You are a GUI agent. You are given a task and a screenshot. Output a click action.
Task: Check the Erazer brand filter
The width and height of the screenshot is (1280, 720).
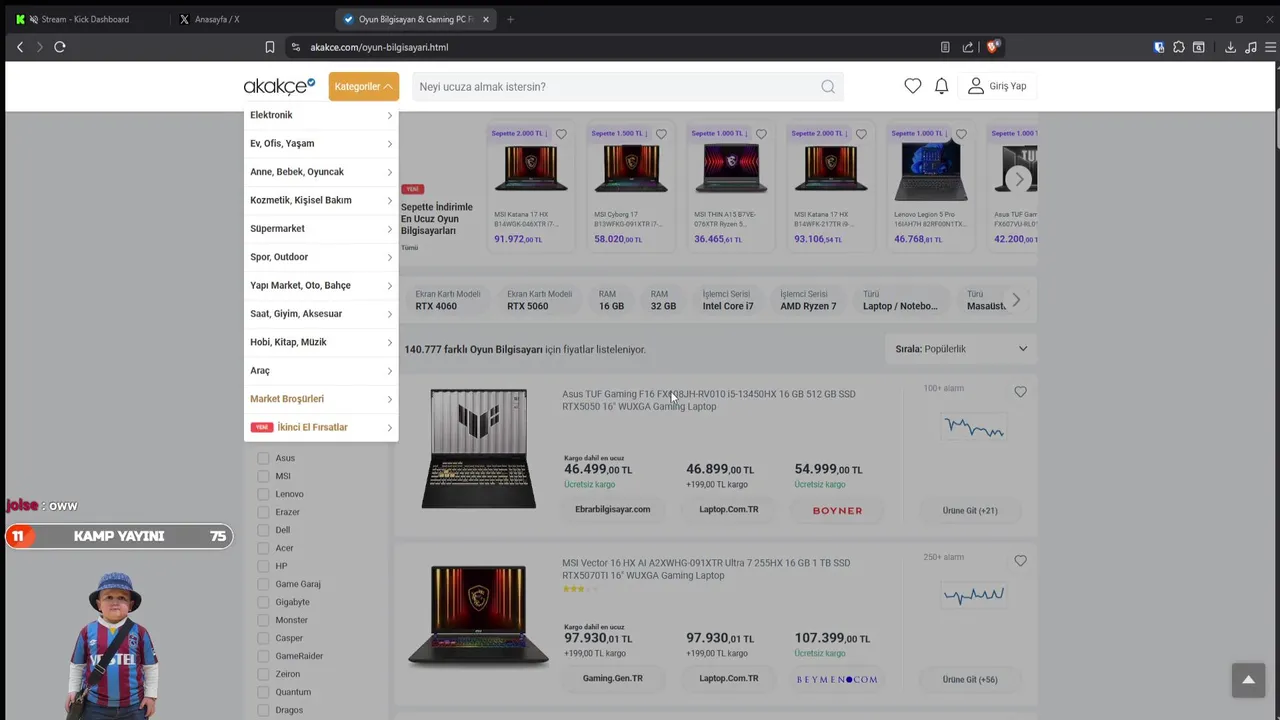pos(264,512)
